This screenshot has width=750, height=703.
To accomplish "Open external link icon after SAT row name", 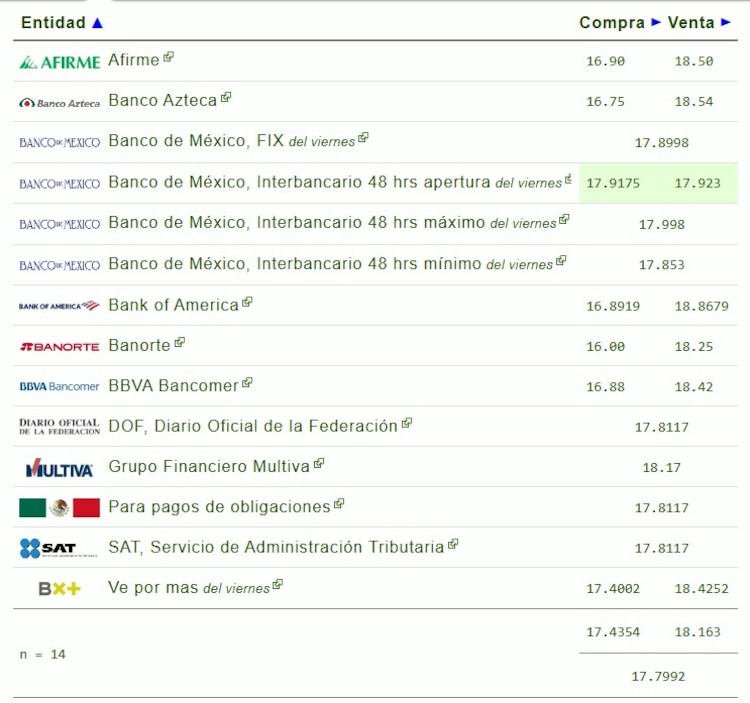I will coord(453,544).
